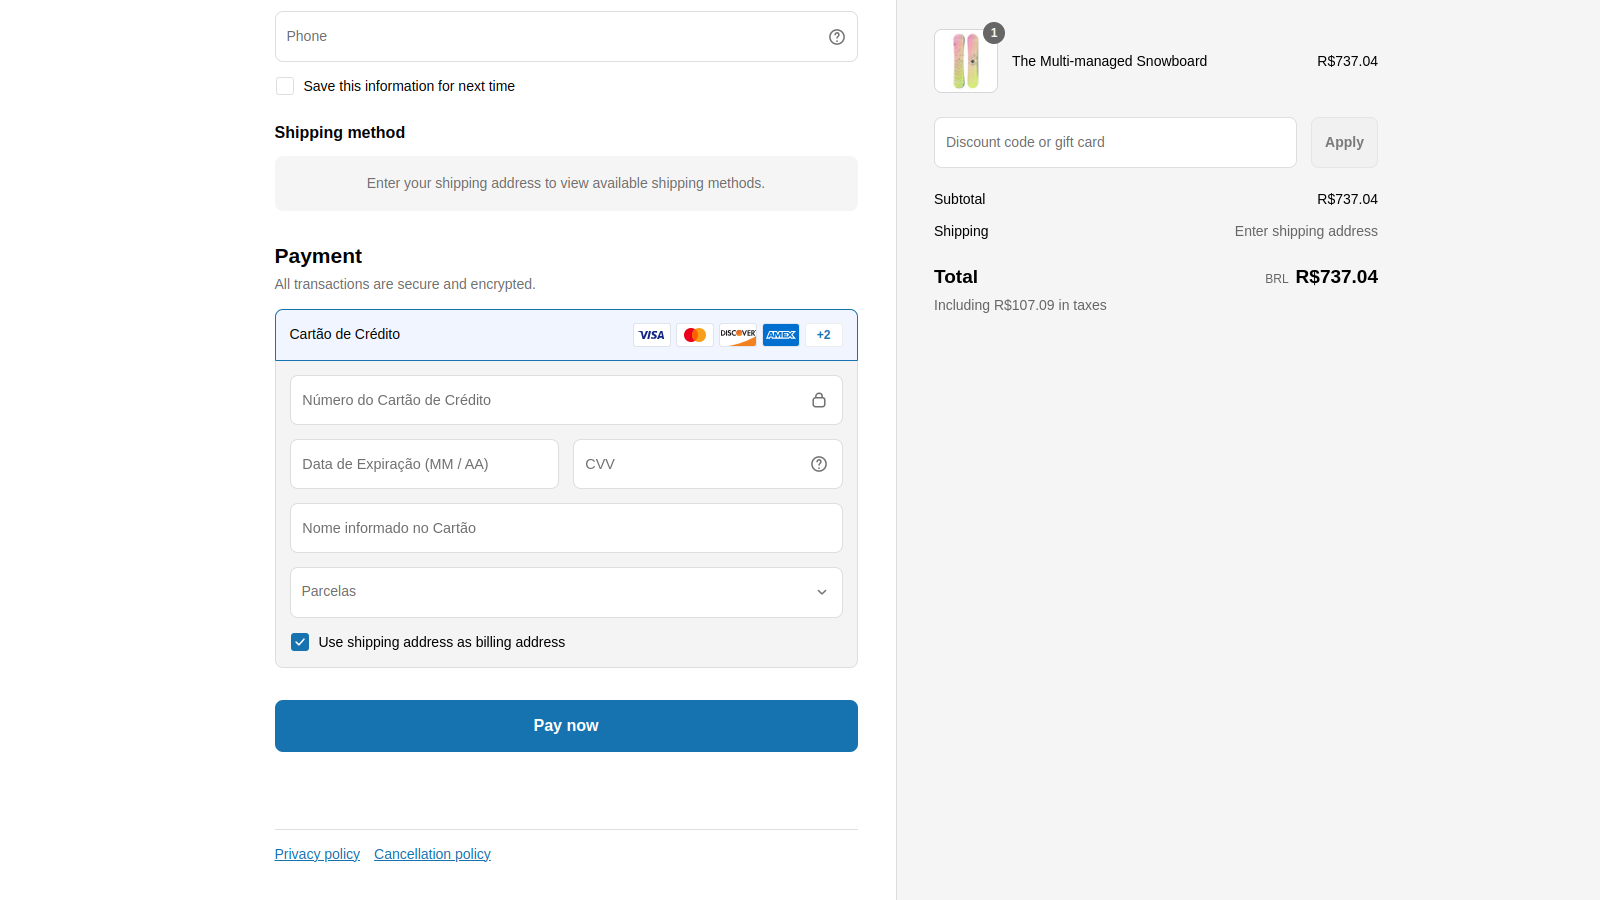The width and height of the screenshot is (1600, 900).
Task: Select the Cartão de Crédito payment option
Action: [x=566, y=335]
